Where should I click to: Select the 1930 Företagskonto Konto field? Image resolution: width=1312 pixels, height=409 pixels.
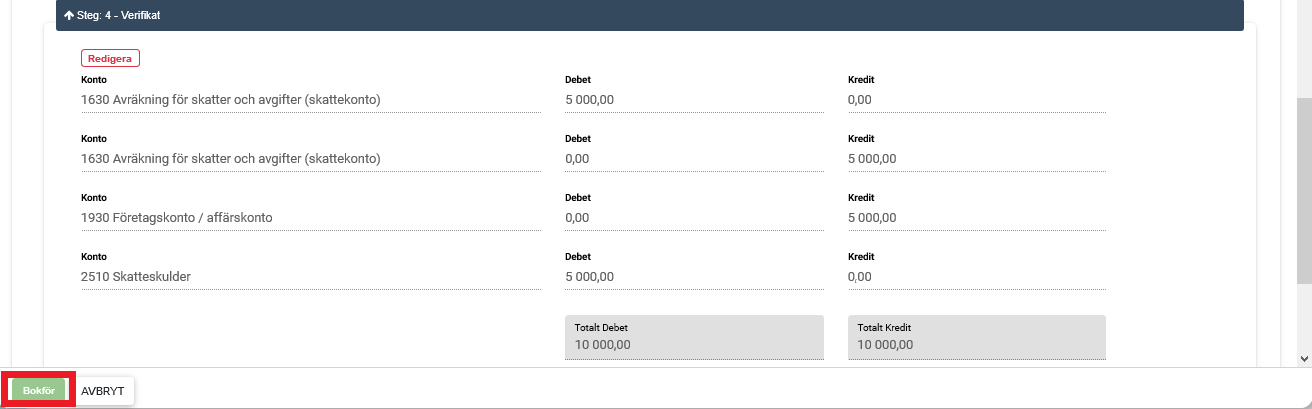click(310, 218)
